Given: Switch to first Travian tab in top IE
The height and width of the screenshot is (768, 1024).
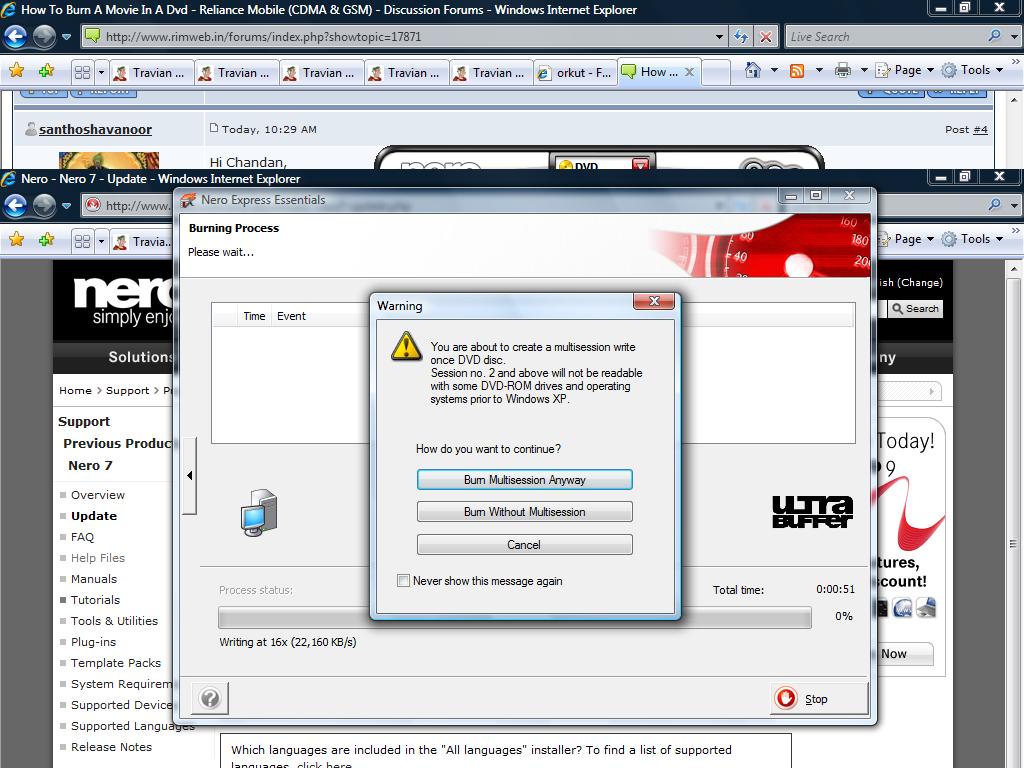Looking at the screenshot, I should pos(151,72).
